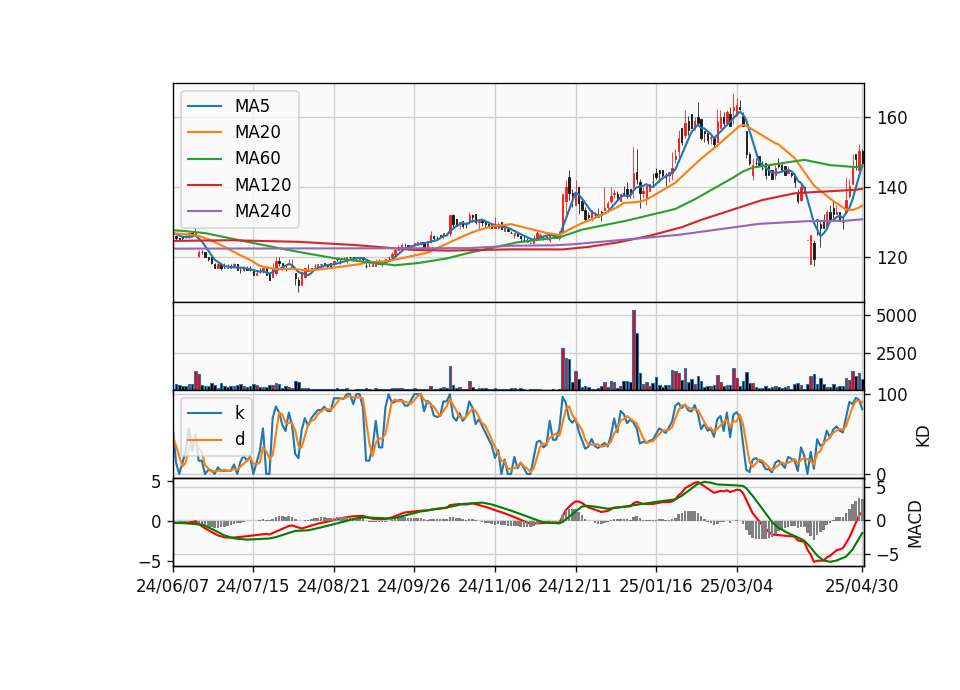The image size is (960, 690).
Task: Click the MA120 legend label
Action: point(263,185)
